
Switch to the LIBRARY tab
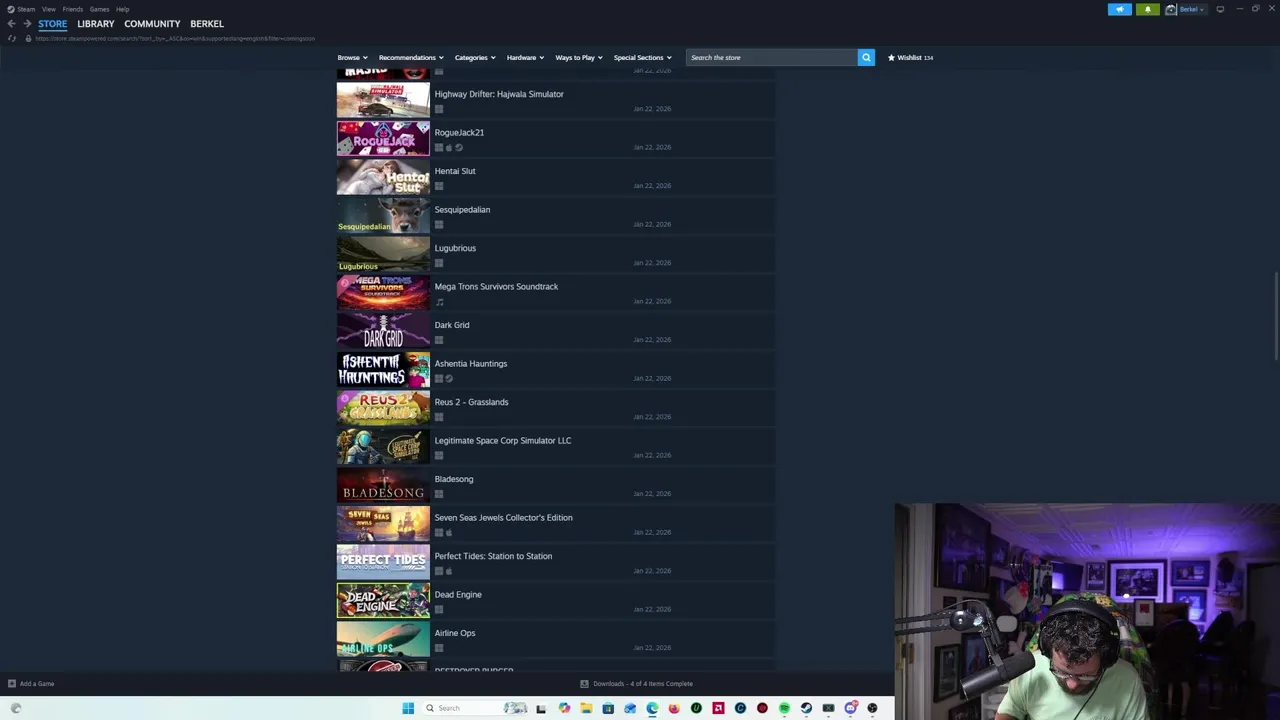coord(96,23)
